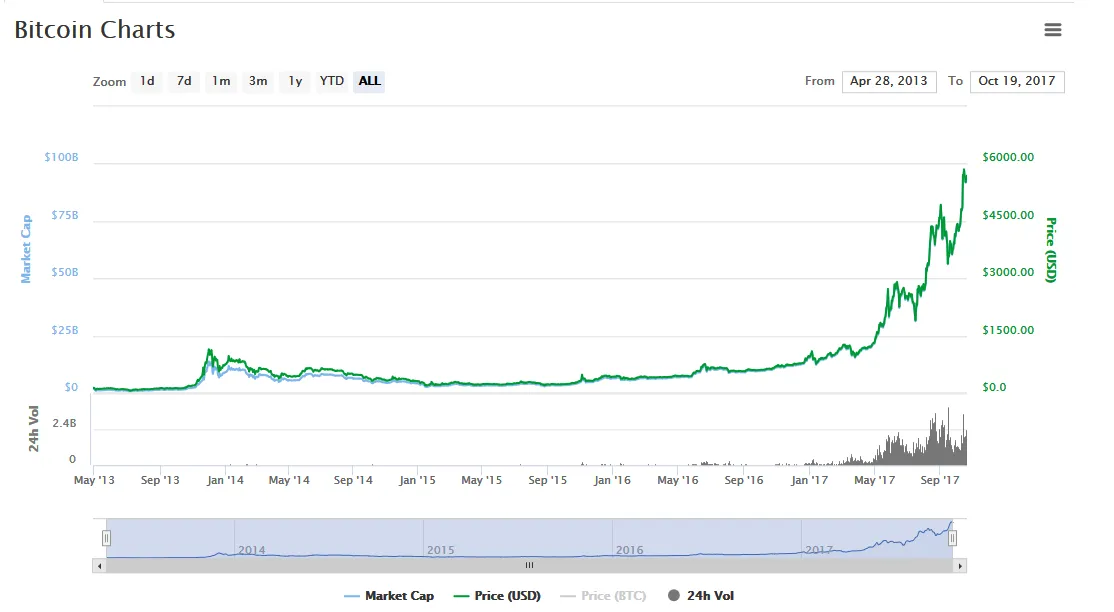Toggle the Price (USD) series legend
The image size is (1114, 612).
pyautogui.click(x=497, y=596)
